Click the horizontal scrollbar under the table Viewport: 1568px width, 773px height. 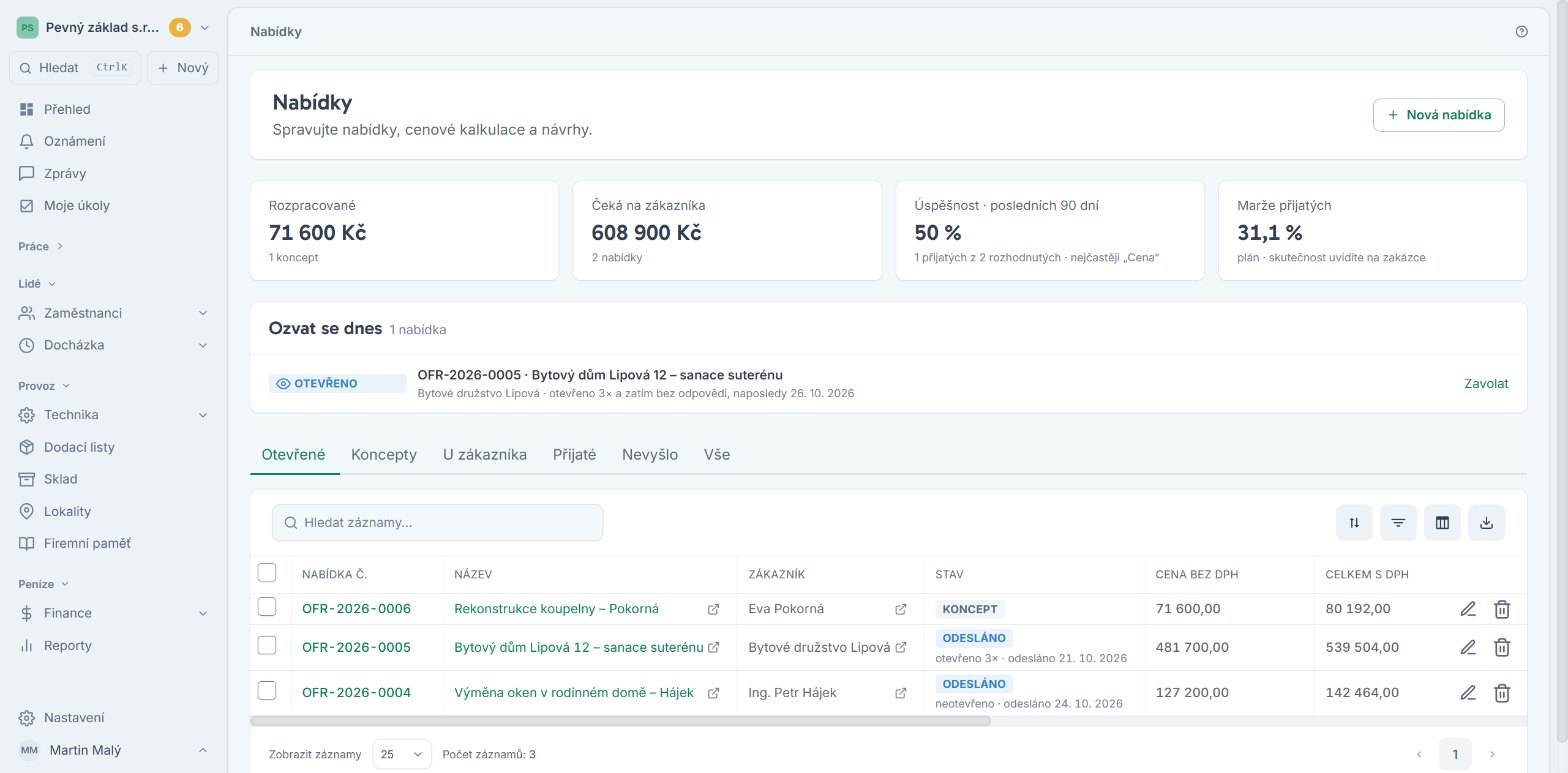[620, 720]
